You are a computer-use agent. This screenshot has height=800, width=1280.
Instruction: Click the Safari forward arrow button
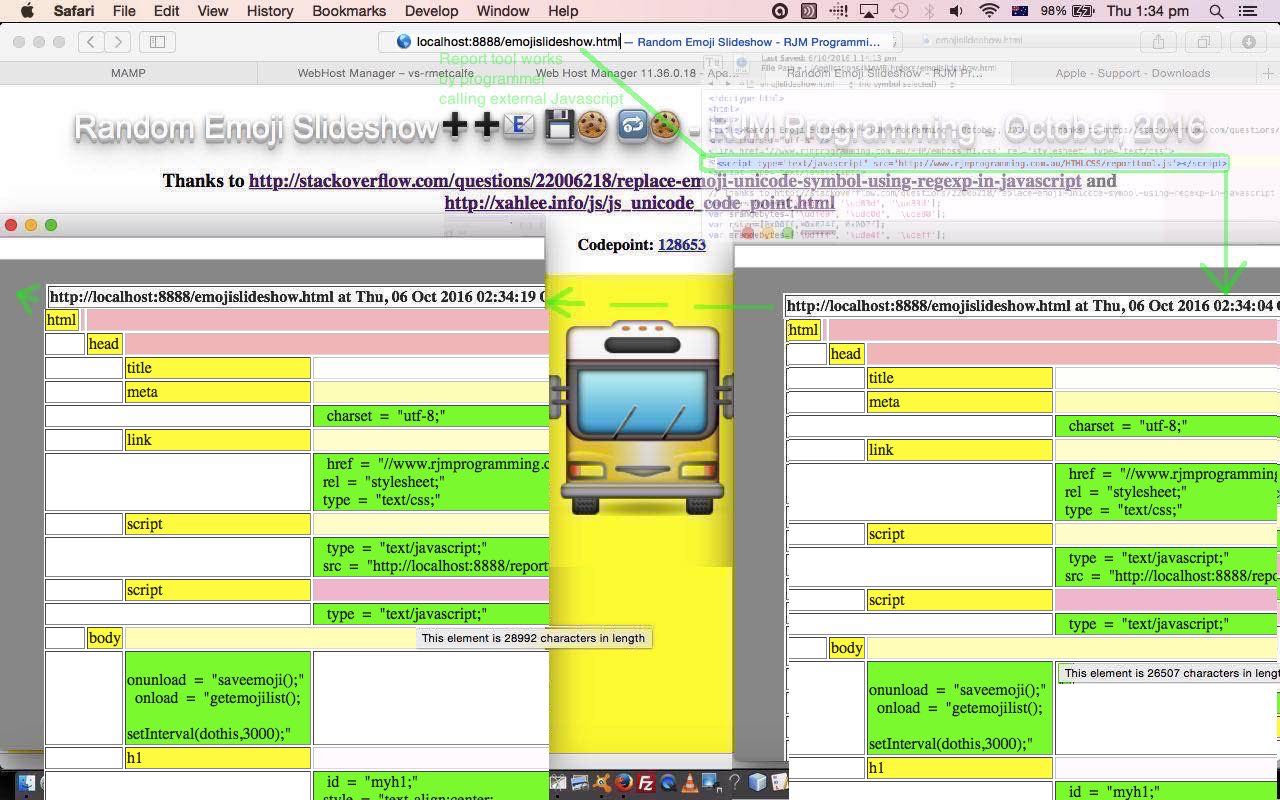click(118, 42)
